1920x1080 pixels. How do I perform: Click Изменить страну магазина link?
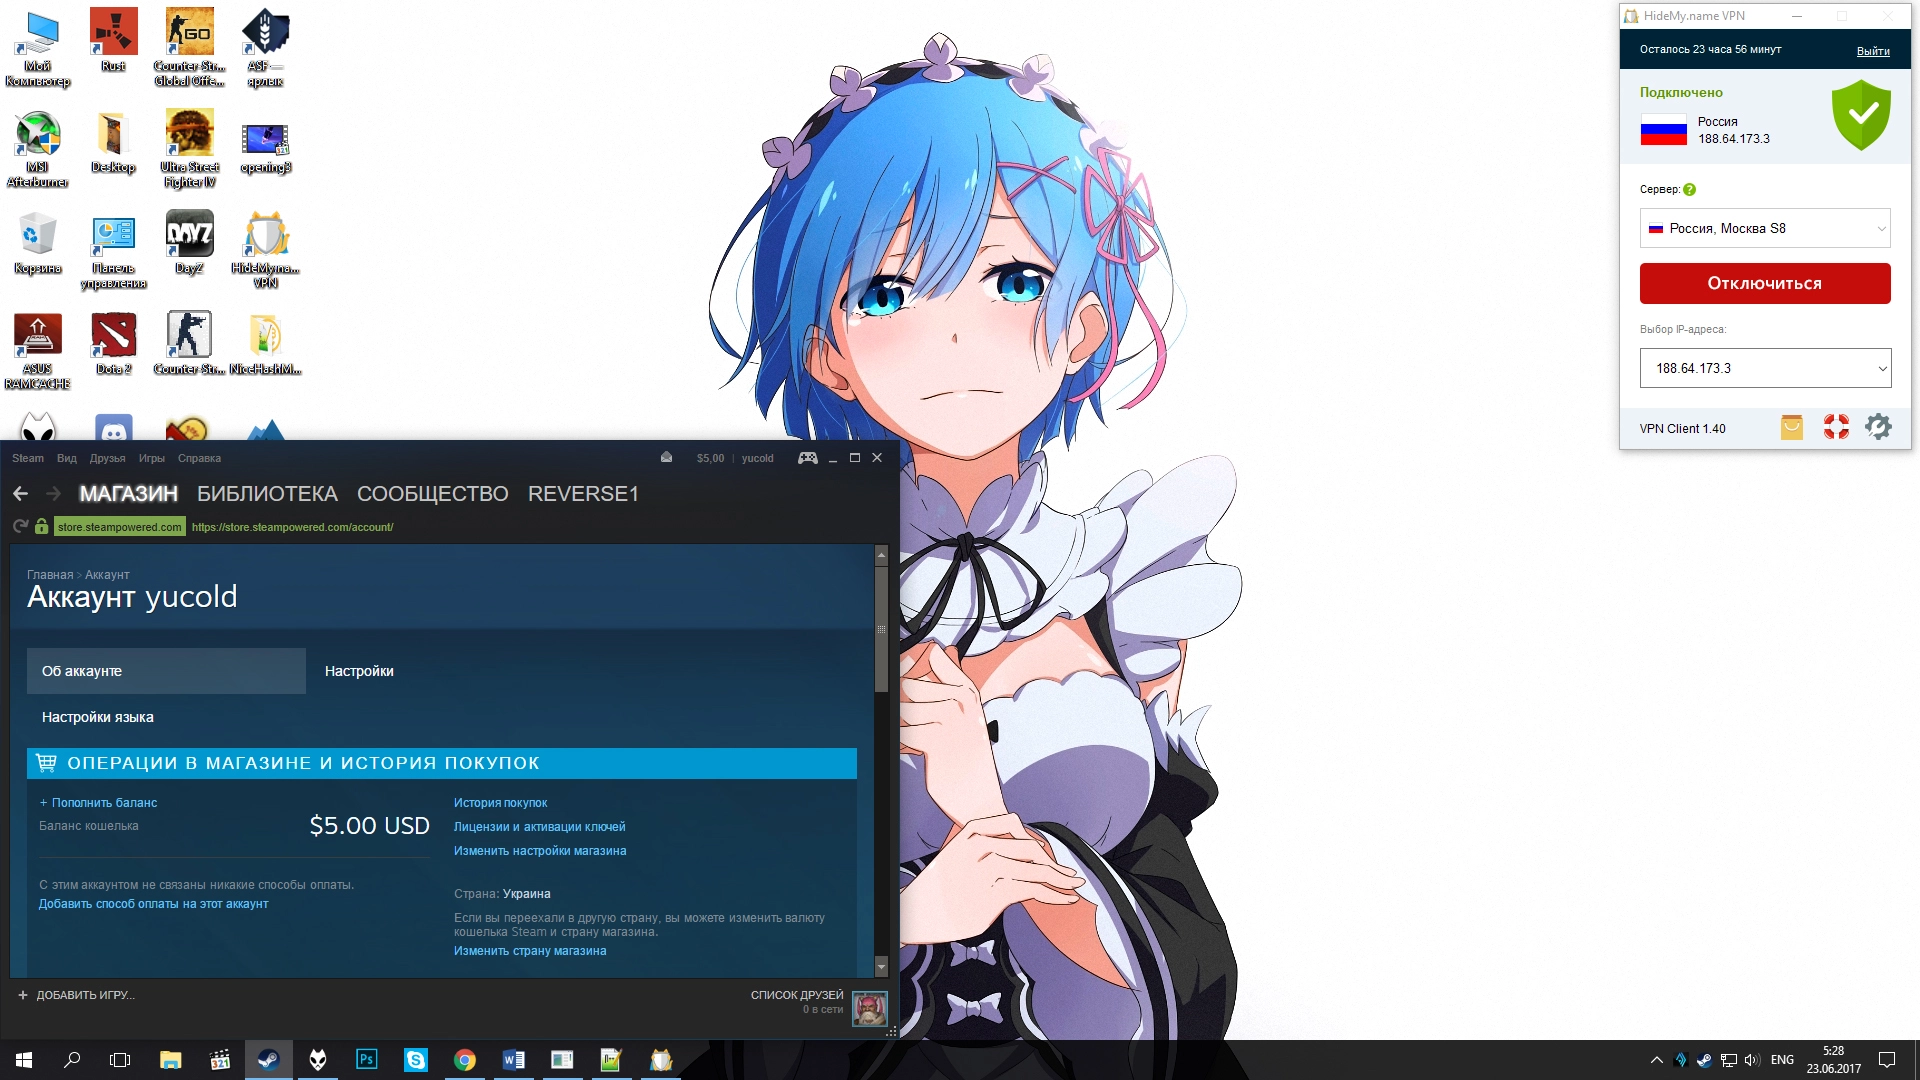tap(530, 951)
